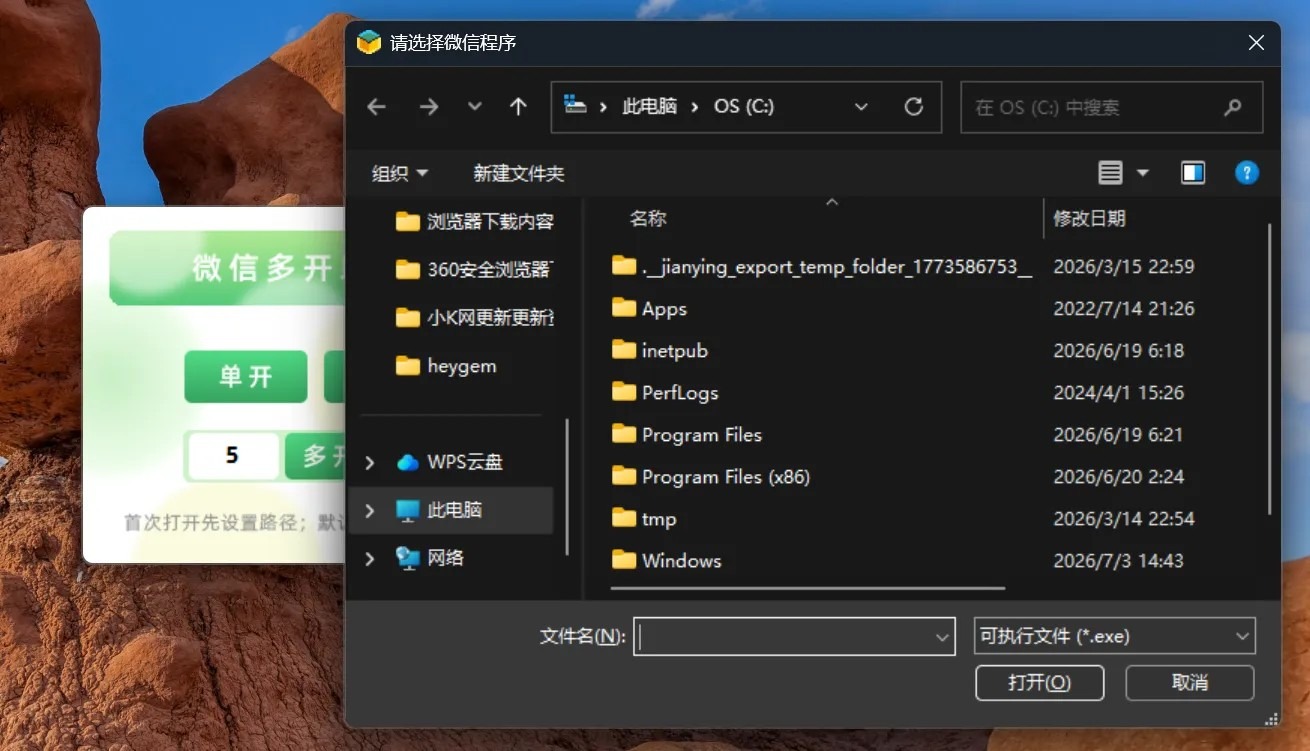Select 小K网更新 folder in sidebar
The height and width of the screenshot is (751, 1310).
tap(474, 318)
